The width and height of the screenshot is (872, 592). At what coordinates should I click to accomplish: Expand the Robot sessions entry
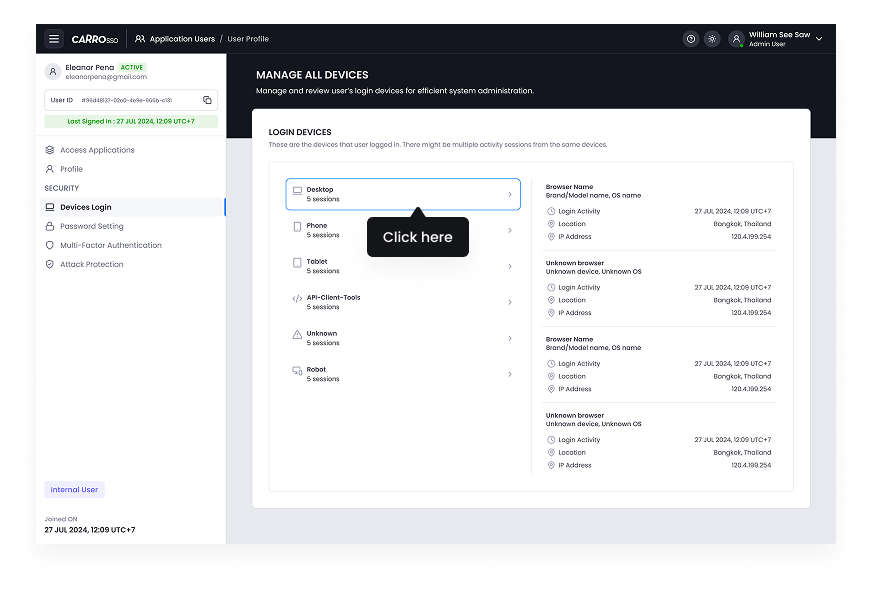(x=403, y=374)
